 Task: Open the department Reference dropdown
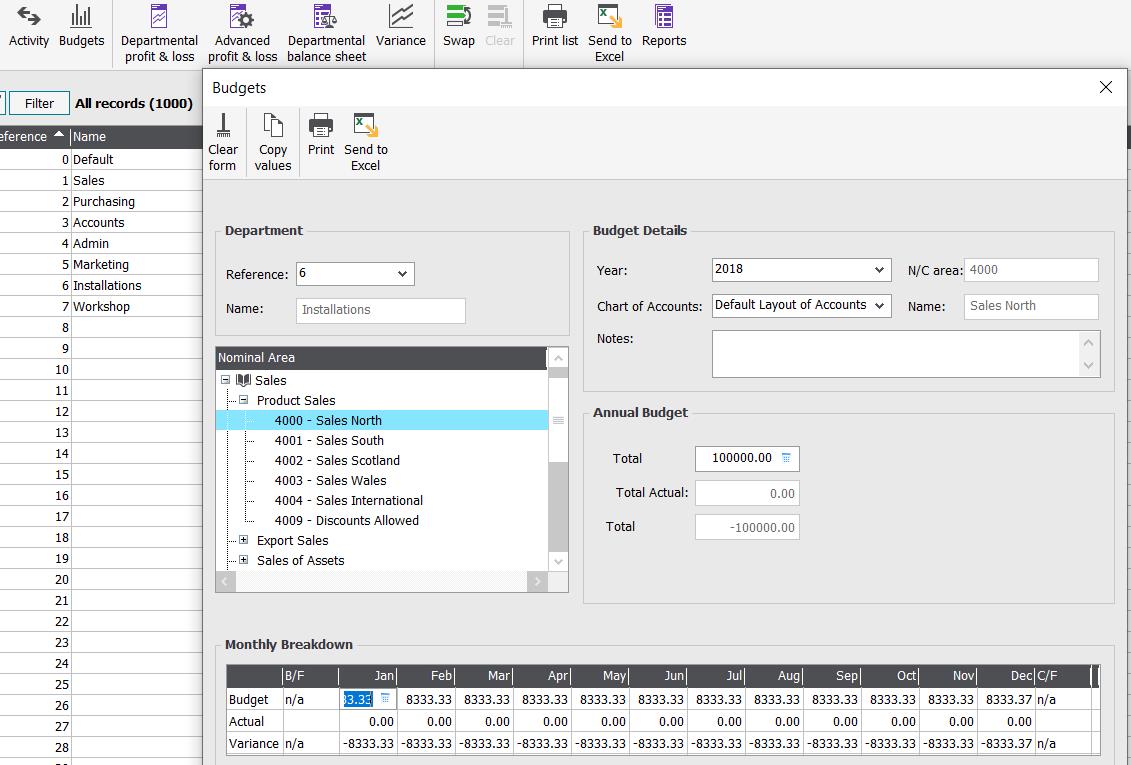[x=402, y=274]
